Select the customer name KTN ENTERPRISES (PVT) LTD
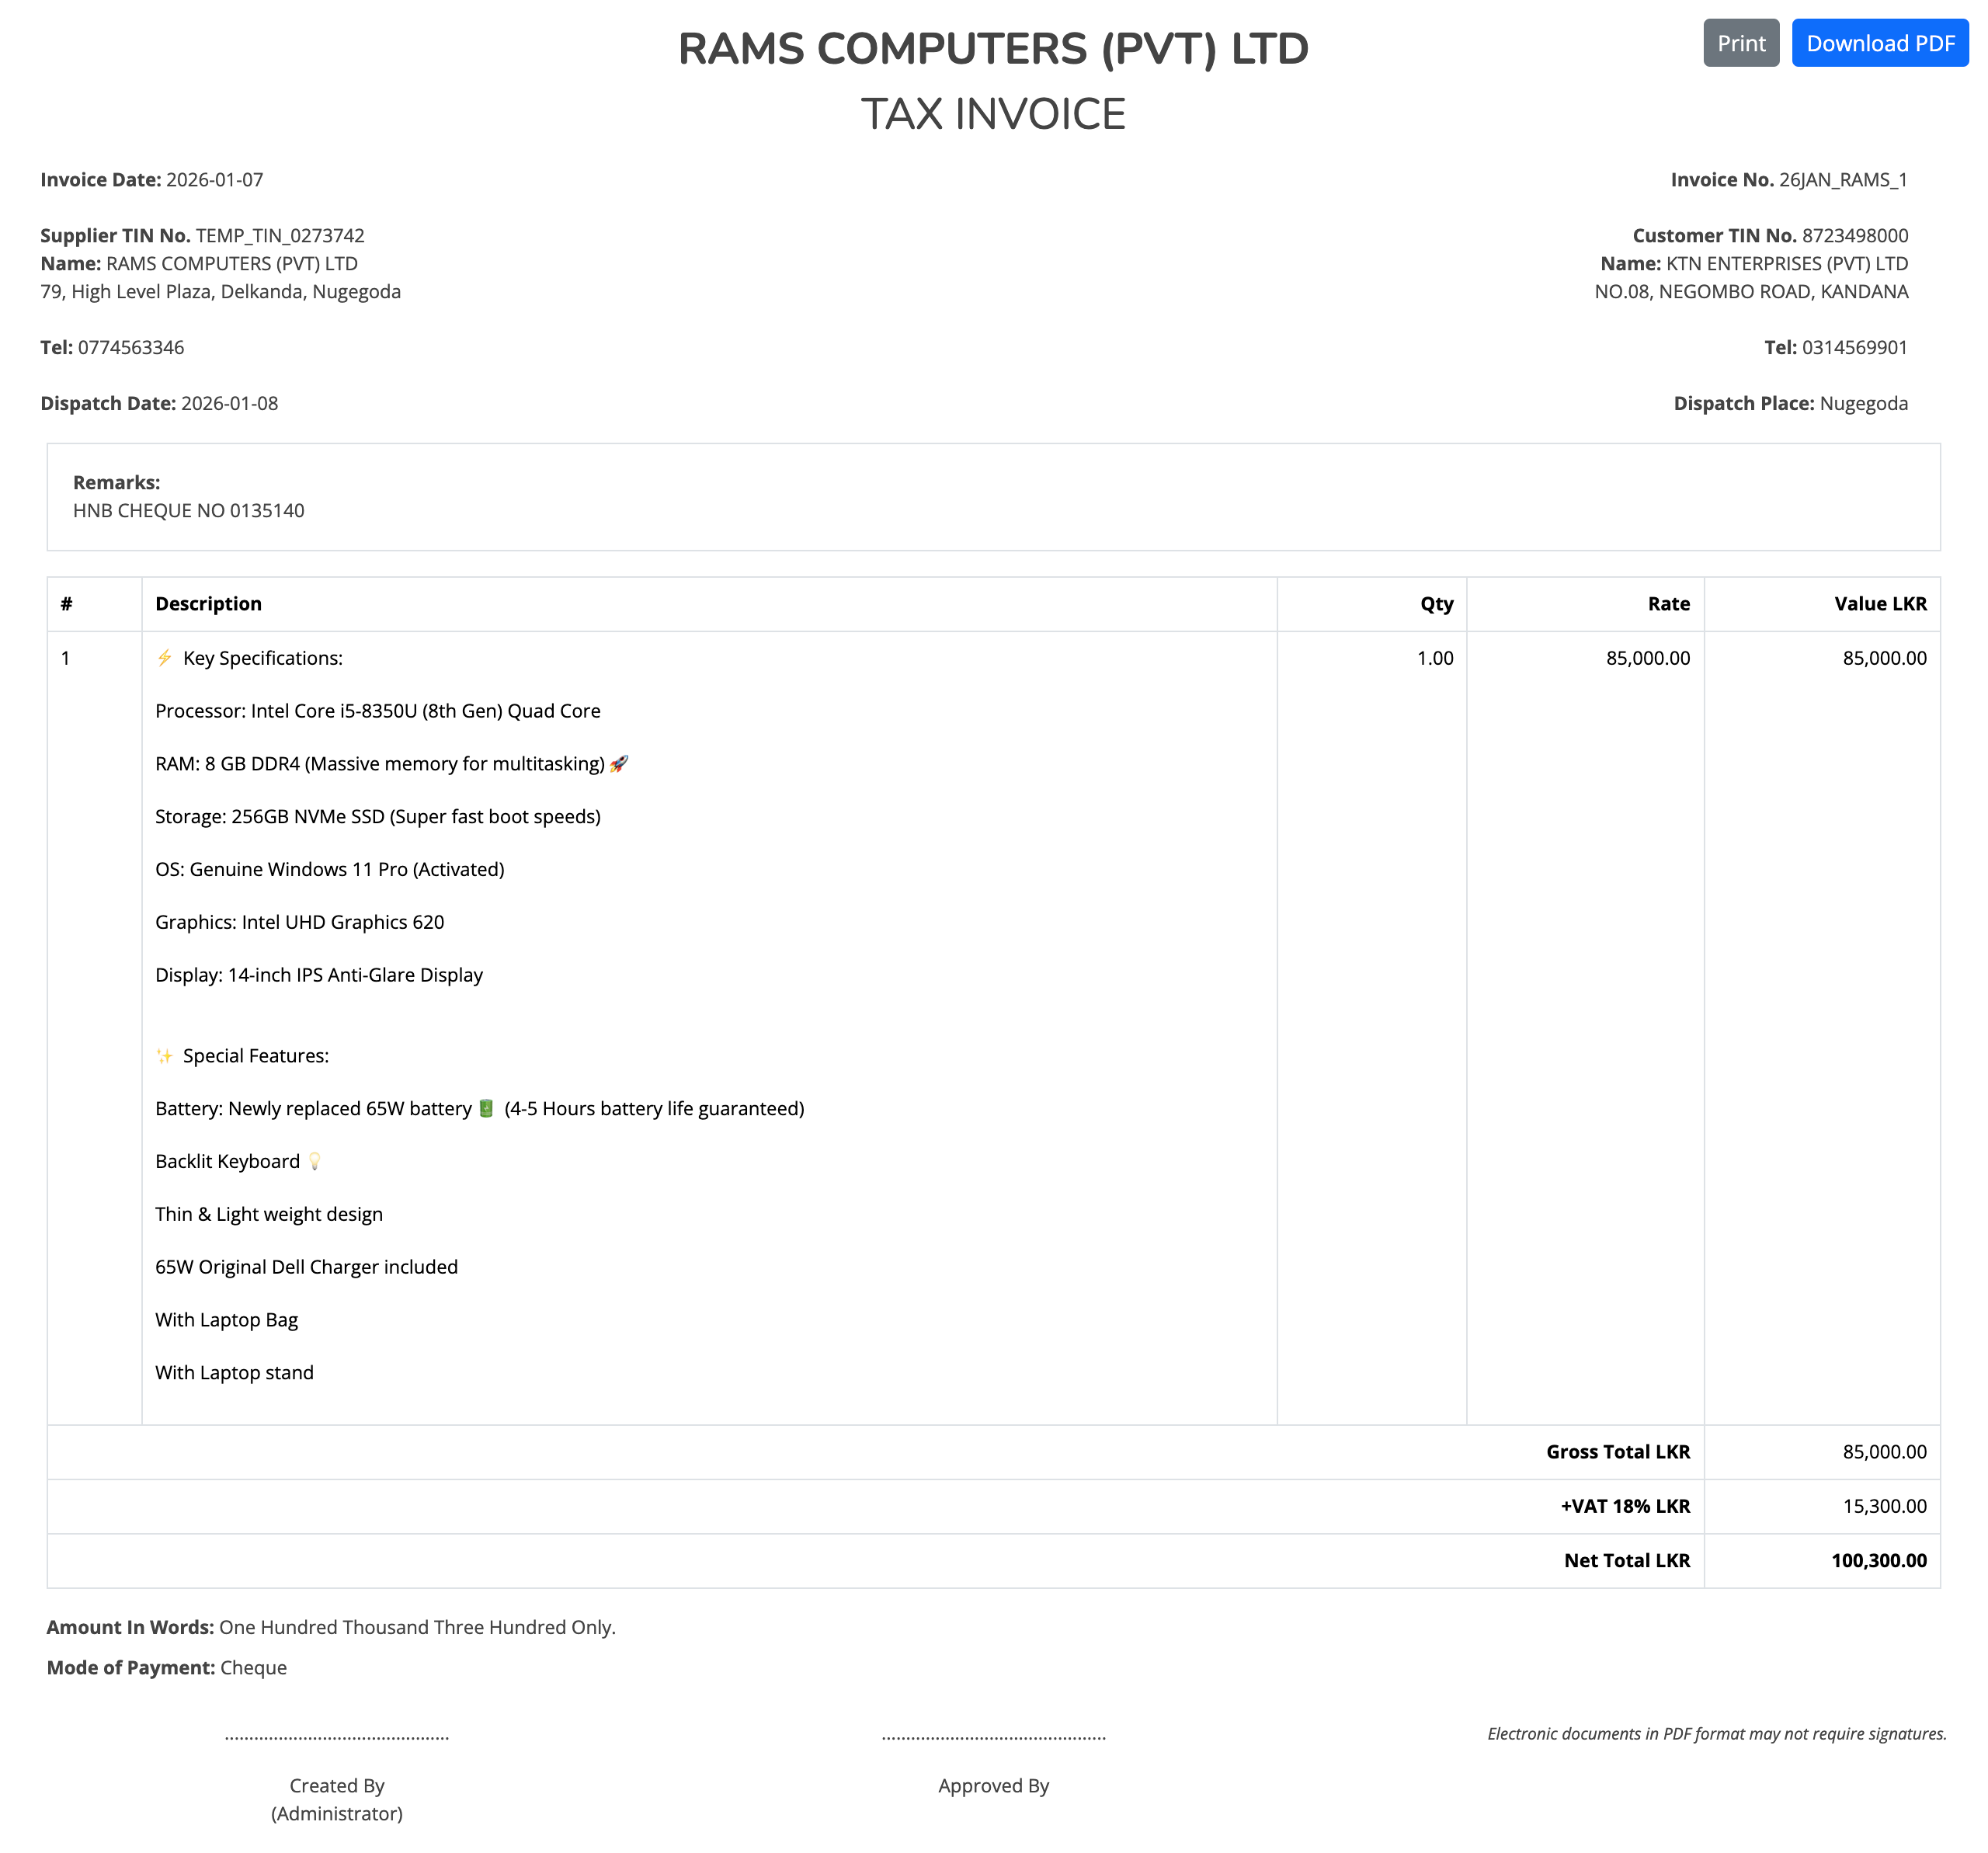Viewport: 1988px width, 1853px height. pyautogui.click(x=1786, y=263)
